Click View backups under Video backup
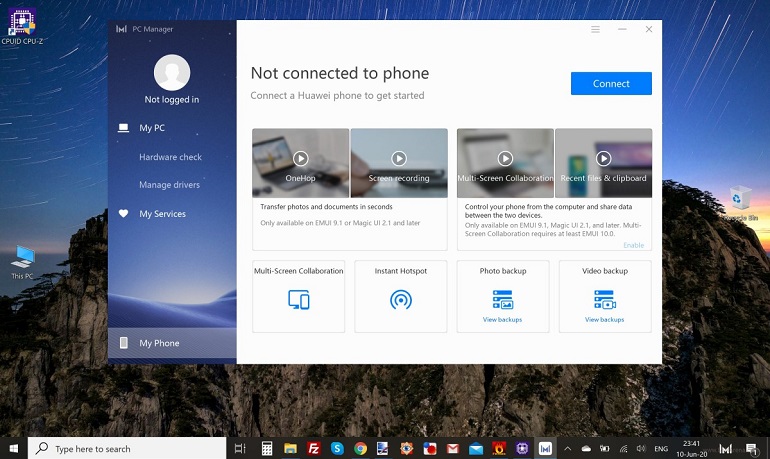This screenshot has height=459, width=770. click(x=604, y=320)
